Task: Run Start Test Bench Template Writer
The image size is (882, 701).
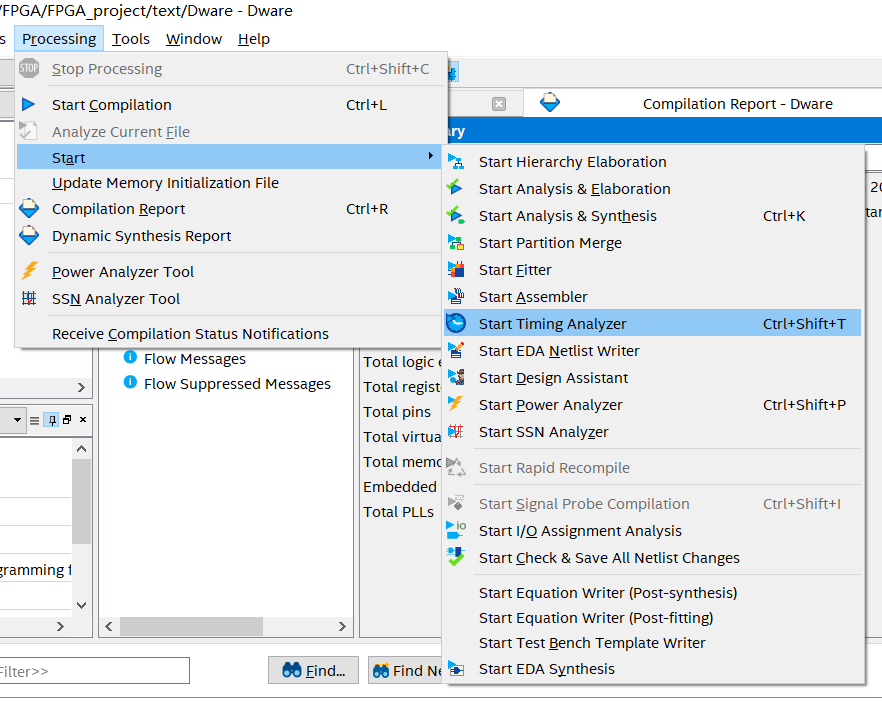Action: pos(652,642)
